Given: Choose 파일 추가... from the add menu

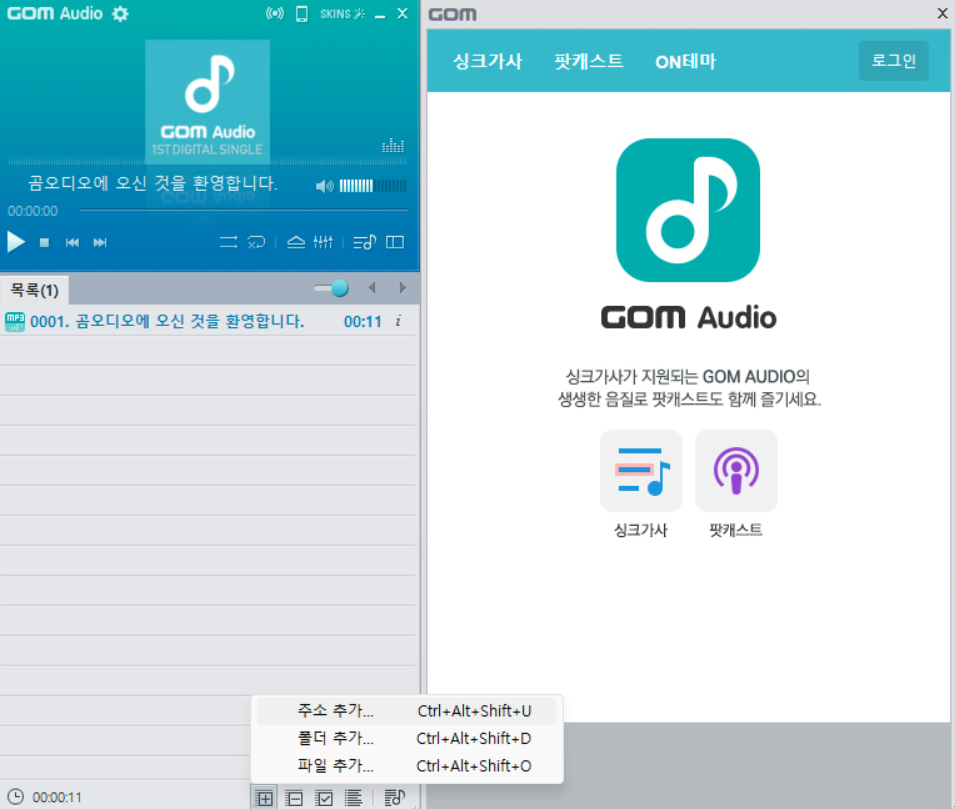Looking at the screenshot, I should 407,766.
